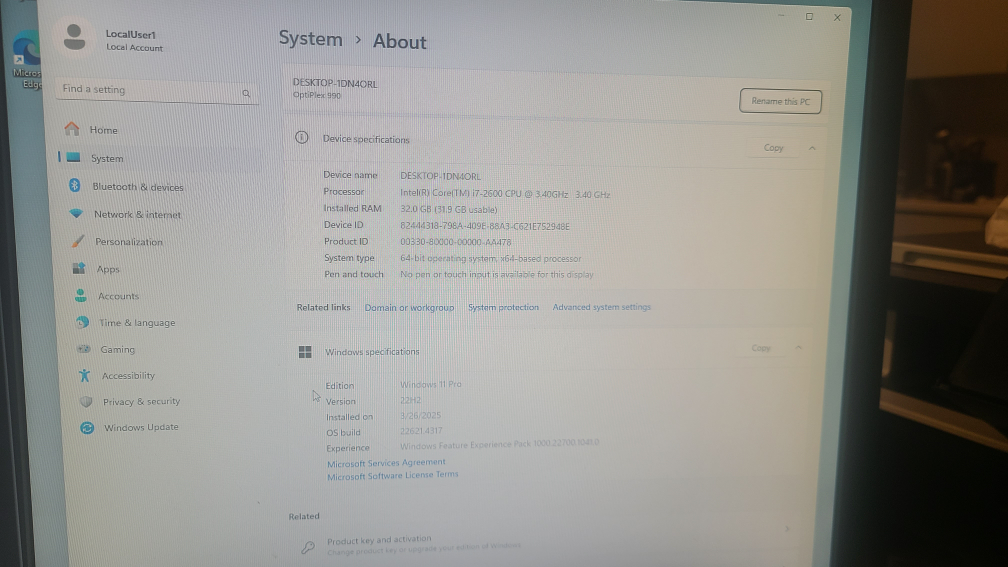Image resolution: width=1008 pixels, height=567 pixels.
Task: Copy the device specifications
Action: click(773, 148)
